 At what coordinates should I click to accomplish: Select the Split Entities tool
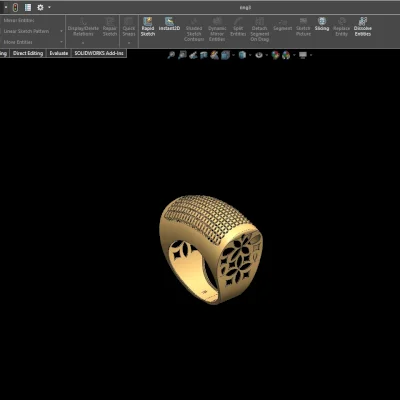[x=238, y=27]
